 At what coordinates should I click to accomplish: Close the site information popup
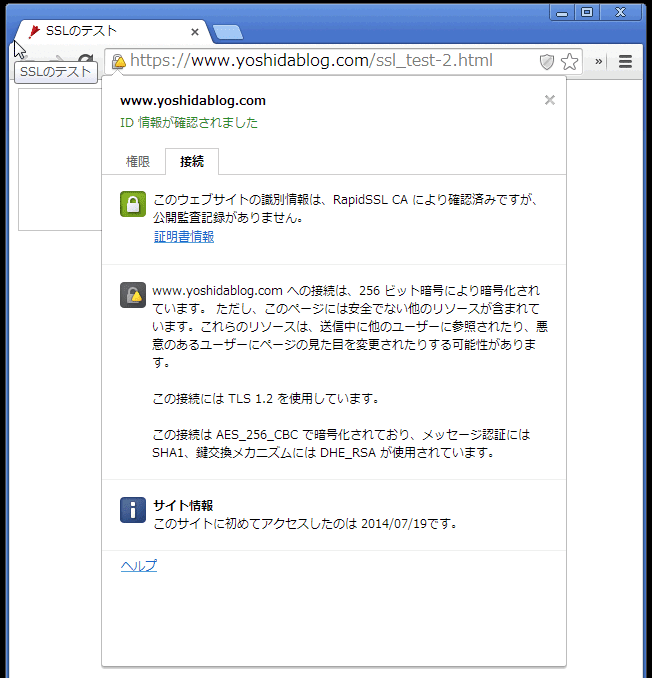[x=550, y=100]
